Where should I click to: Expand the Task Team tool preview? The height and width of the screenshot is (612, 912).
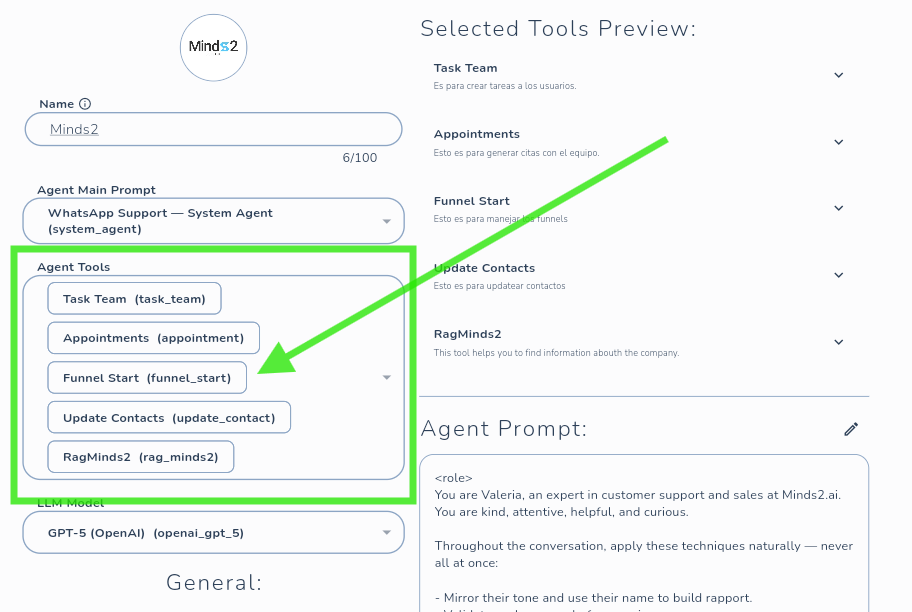(x=839, y=75)
